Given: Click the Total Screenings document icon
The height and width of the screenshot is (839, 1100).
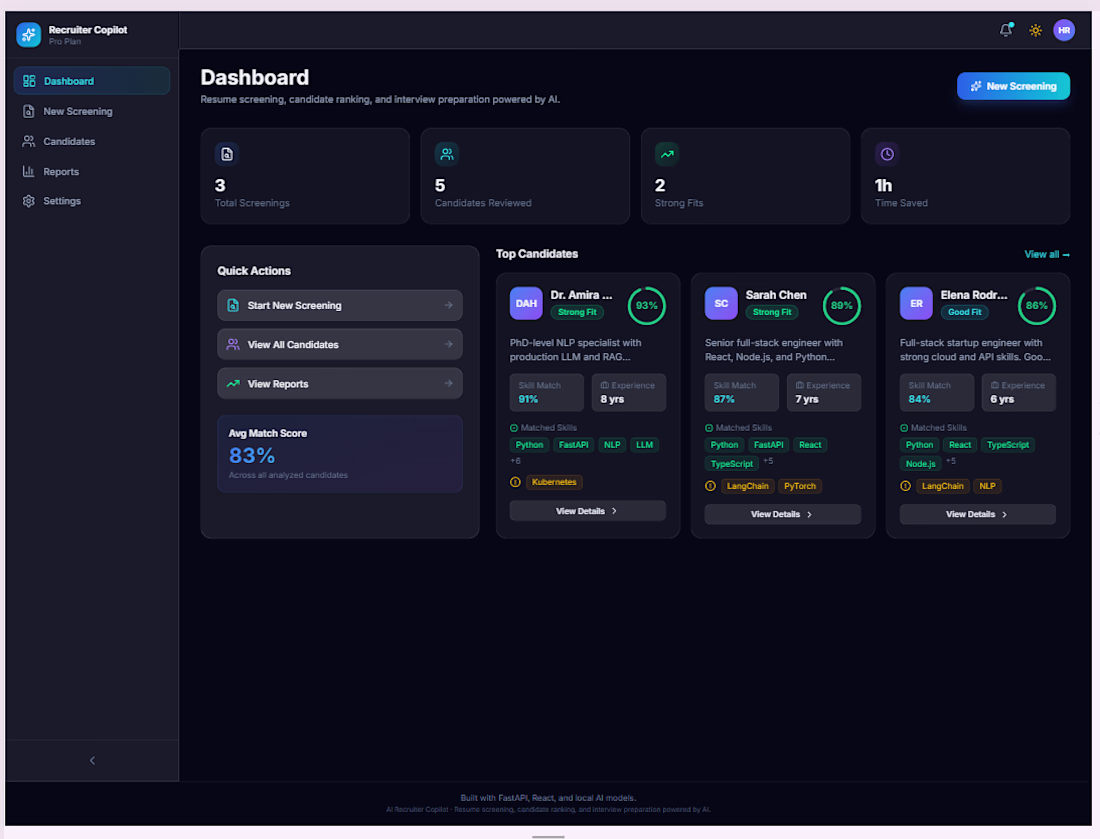Looking at the screenshot, I should [x=227, y=154].
